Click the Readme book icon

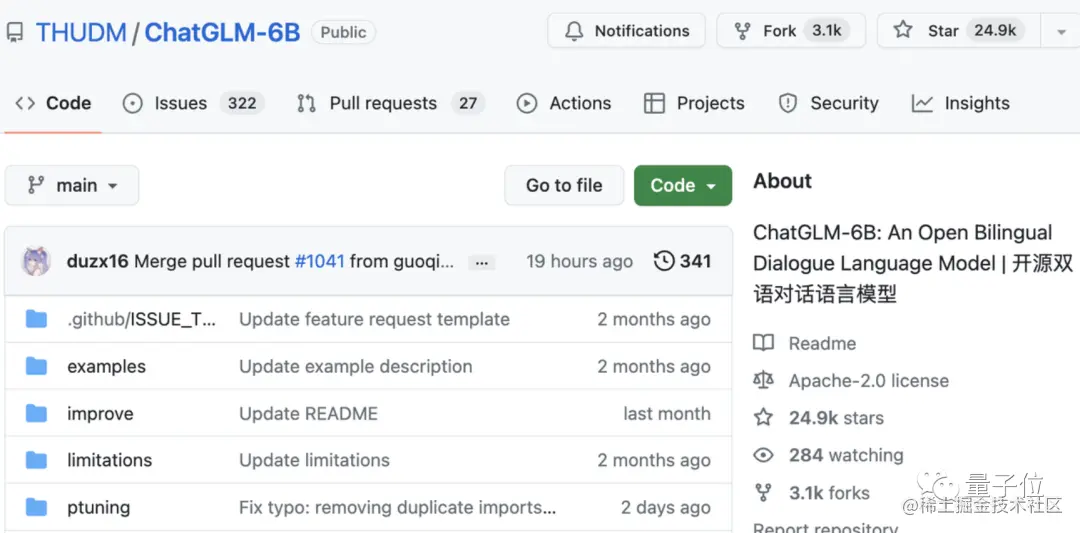pos(764,343)
